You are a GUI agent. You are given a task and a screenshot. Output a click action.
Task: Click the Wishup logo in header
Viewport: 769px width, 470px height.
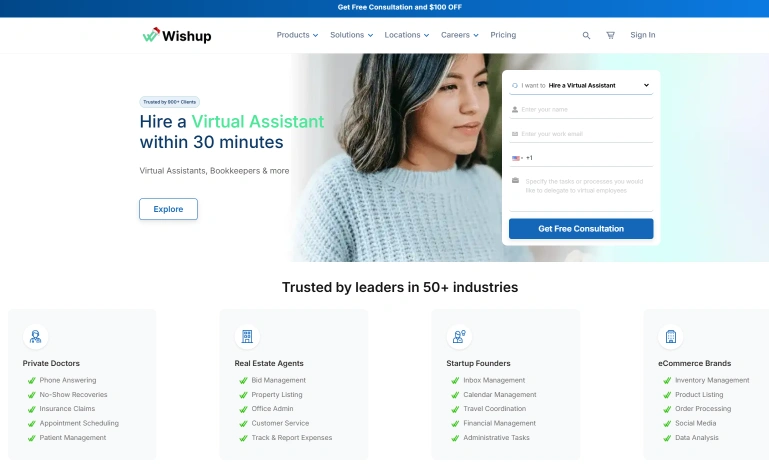point(176,35)
